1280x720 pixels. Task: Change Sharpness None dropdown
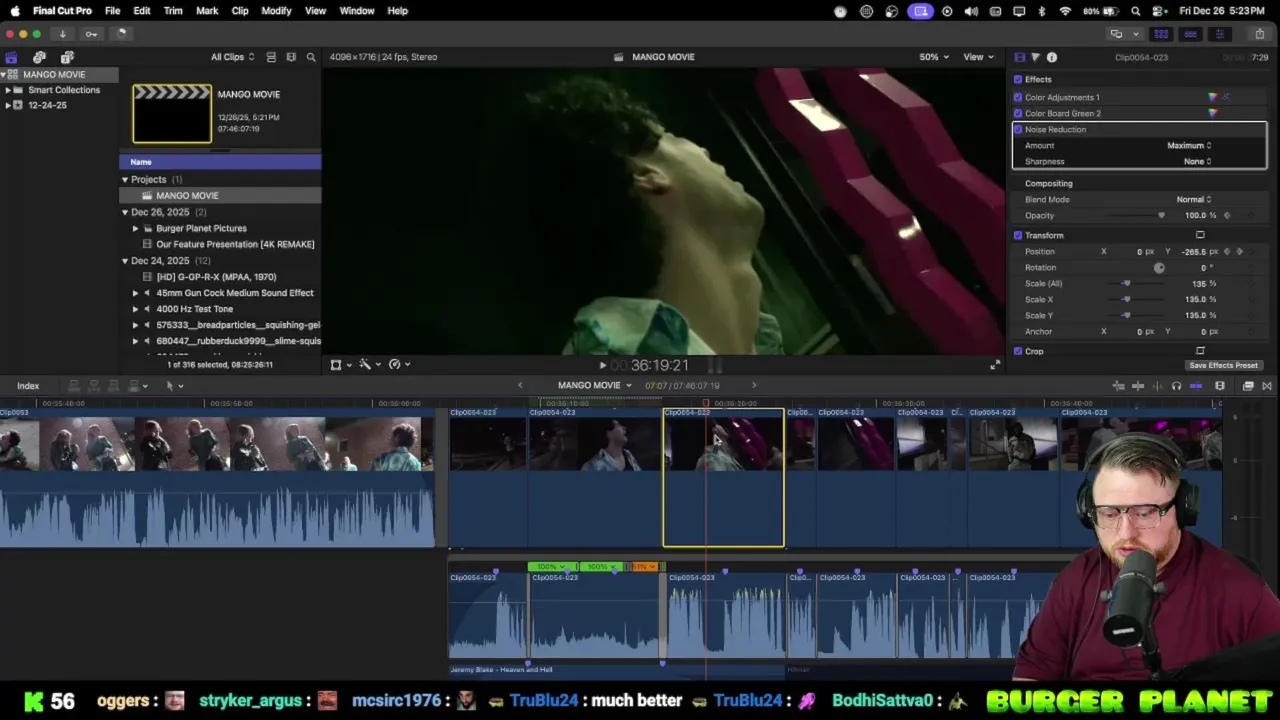tap(1197, 161)
